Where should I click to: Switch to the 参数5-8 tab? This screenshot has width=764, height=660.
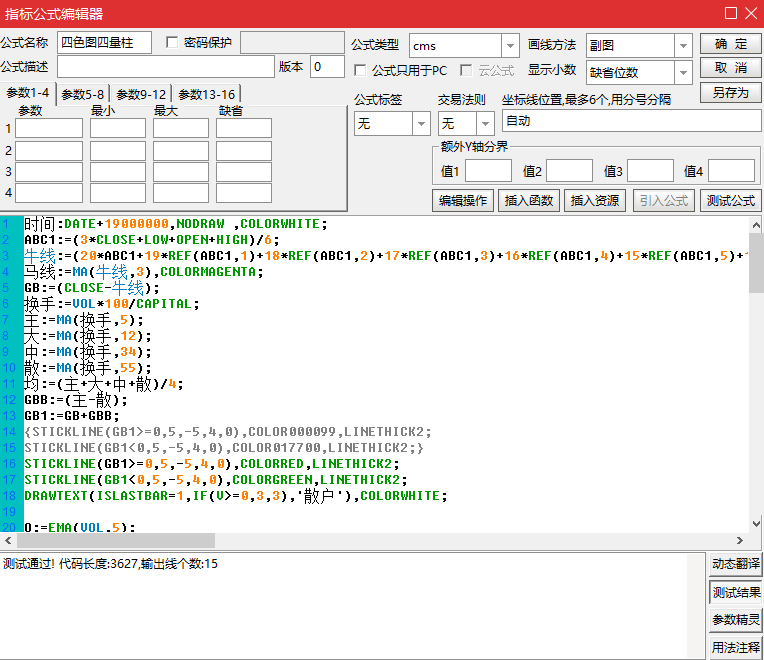pos(83,94)
